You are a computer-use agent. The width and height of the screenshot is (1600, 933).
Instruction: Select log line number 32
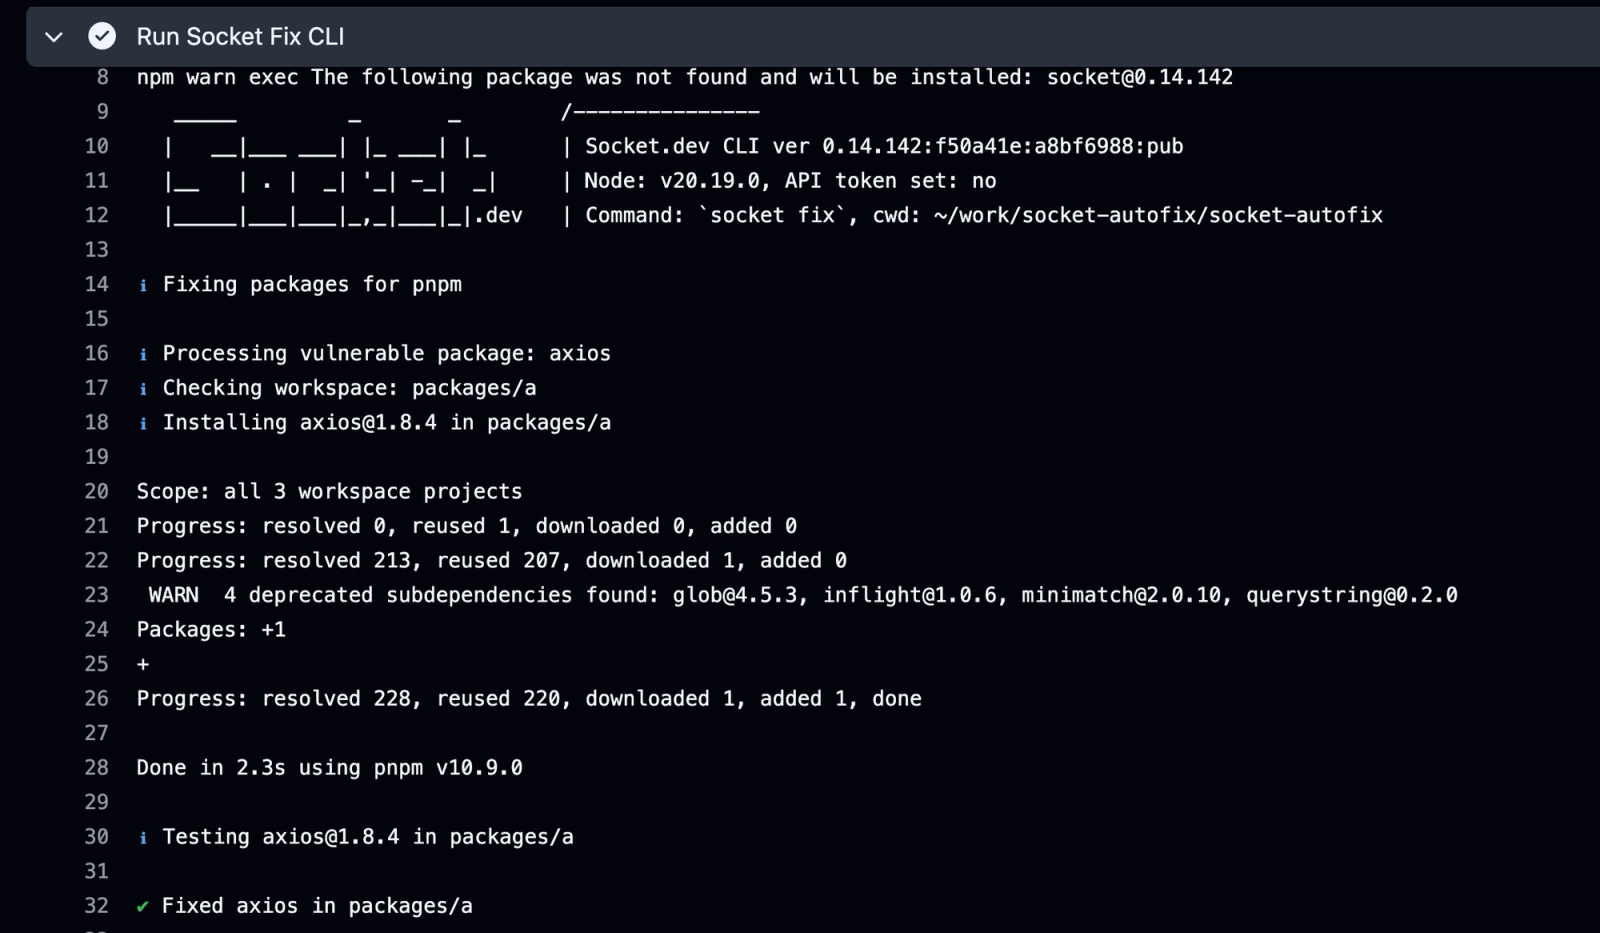96,905
